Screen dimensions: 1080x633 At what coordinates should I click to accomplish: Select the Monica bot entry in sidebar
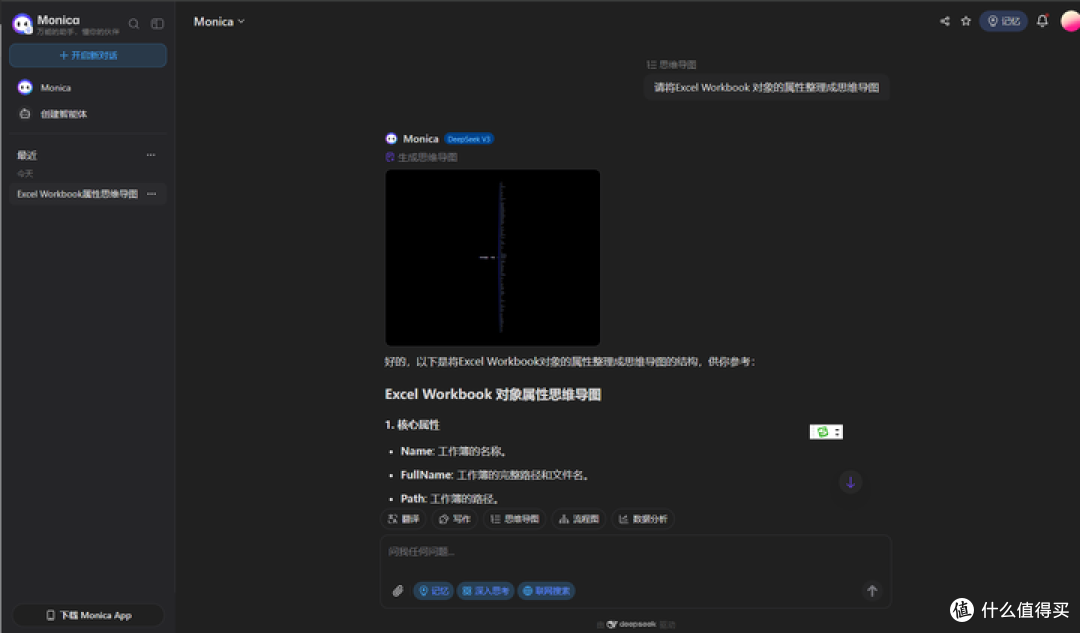[87, 87]
